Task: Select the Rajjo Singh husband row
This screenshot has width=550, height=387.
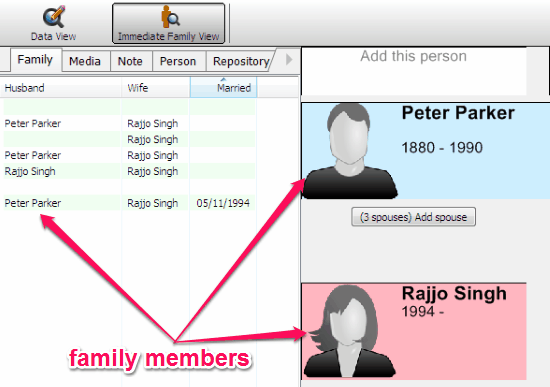Action: pyautogui.click(x=129, y=171)
